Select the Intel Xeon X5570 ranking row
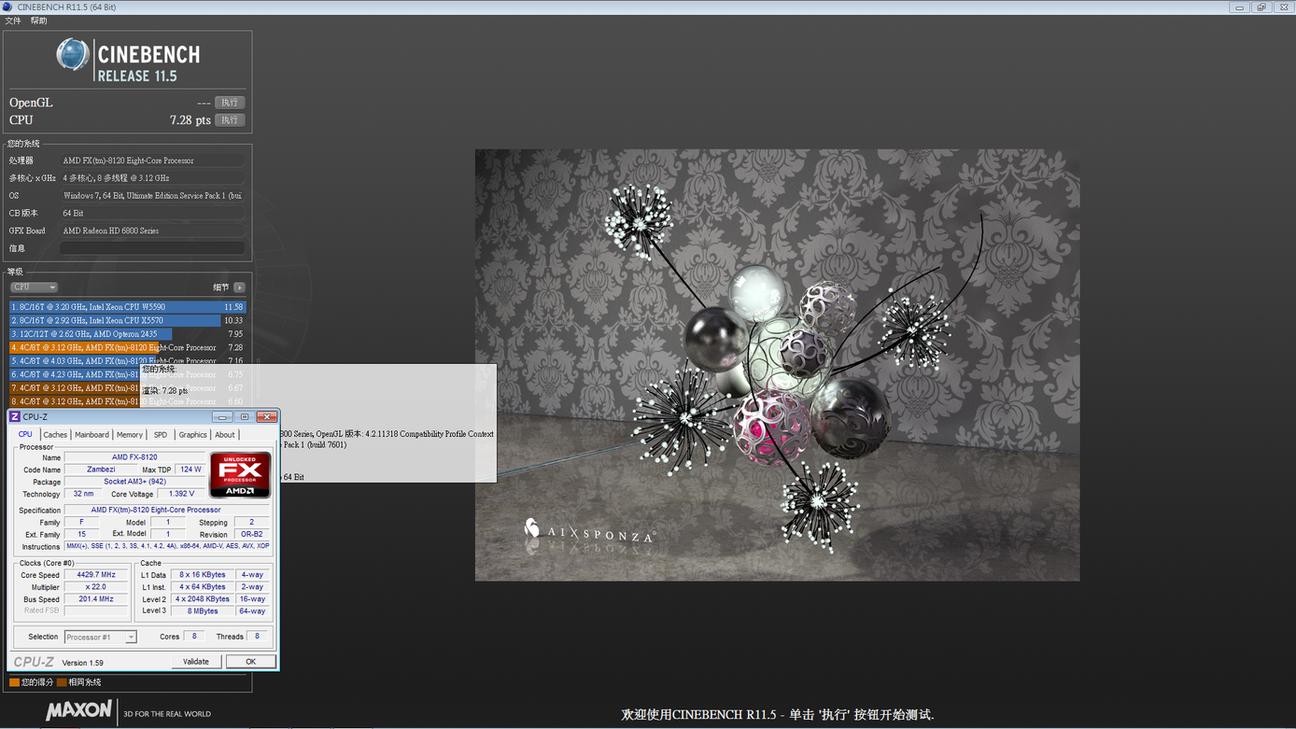 point(127,320)
